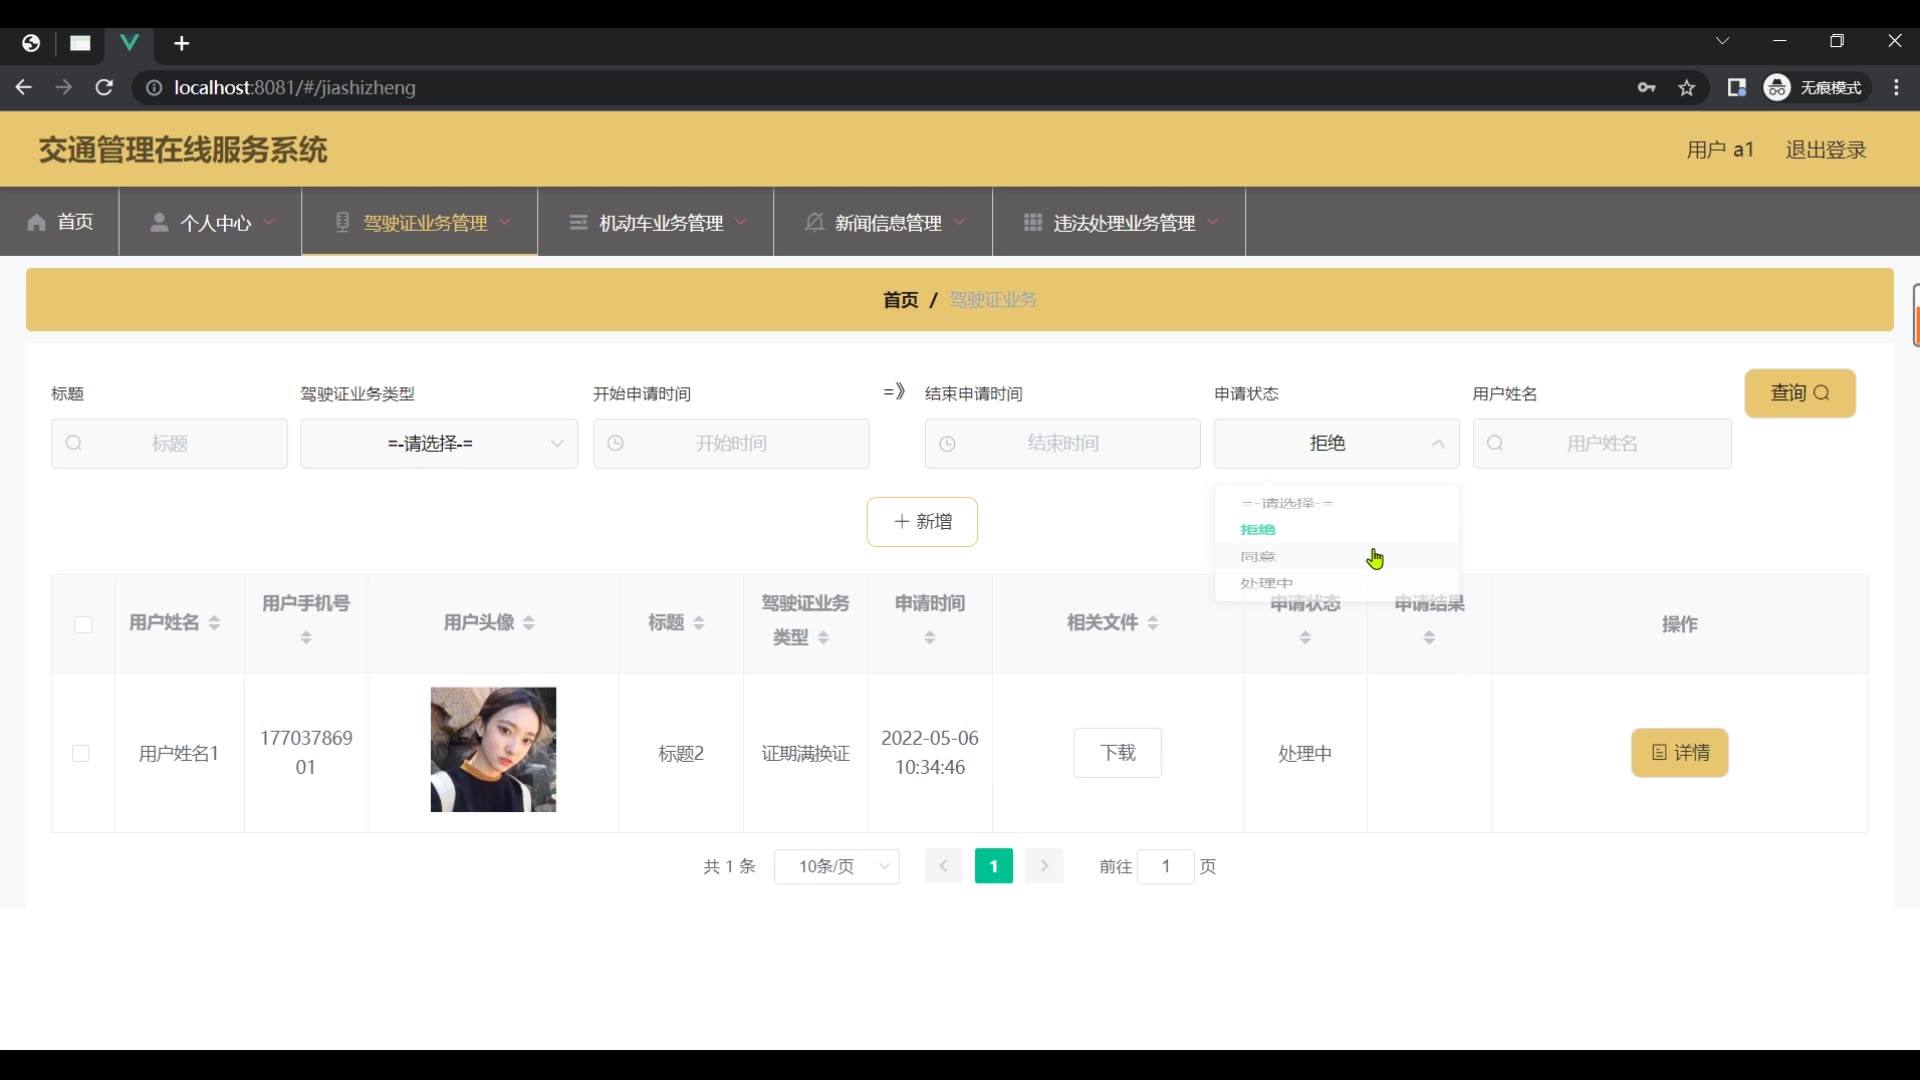Viewport: 1920px width, 1080px height.
Task: Expand the 驾驶证业务类型 select dropdown
Action: [x=438, y=444]
